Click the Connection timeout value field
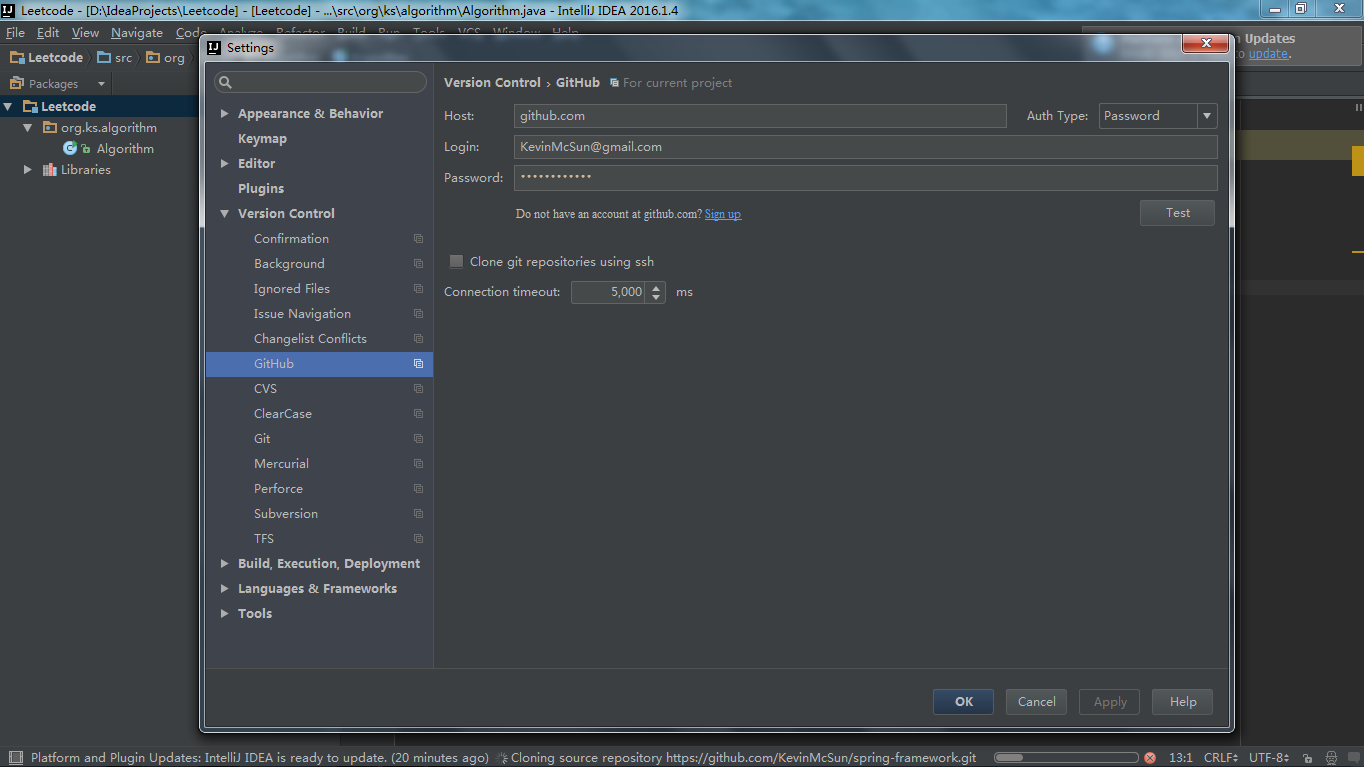The height and width of the screenshot is (767, 1364). 609,292
